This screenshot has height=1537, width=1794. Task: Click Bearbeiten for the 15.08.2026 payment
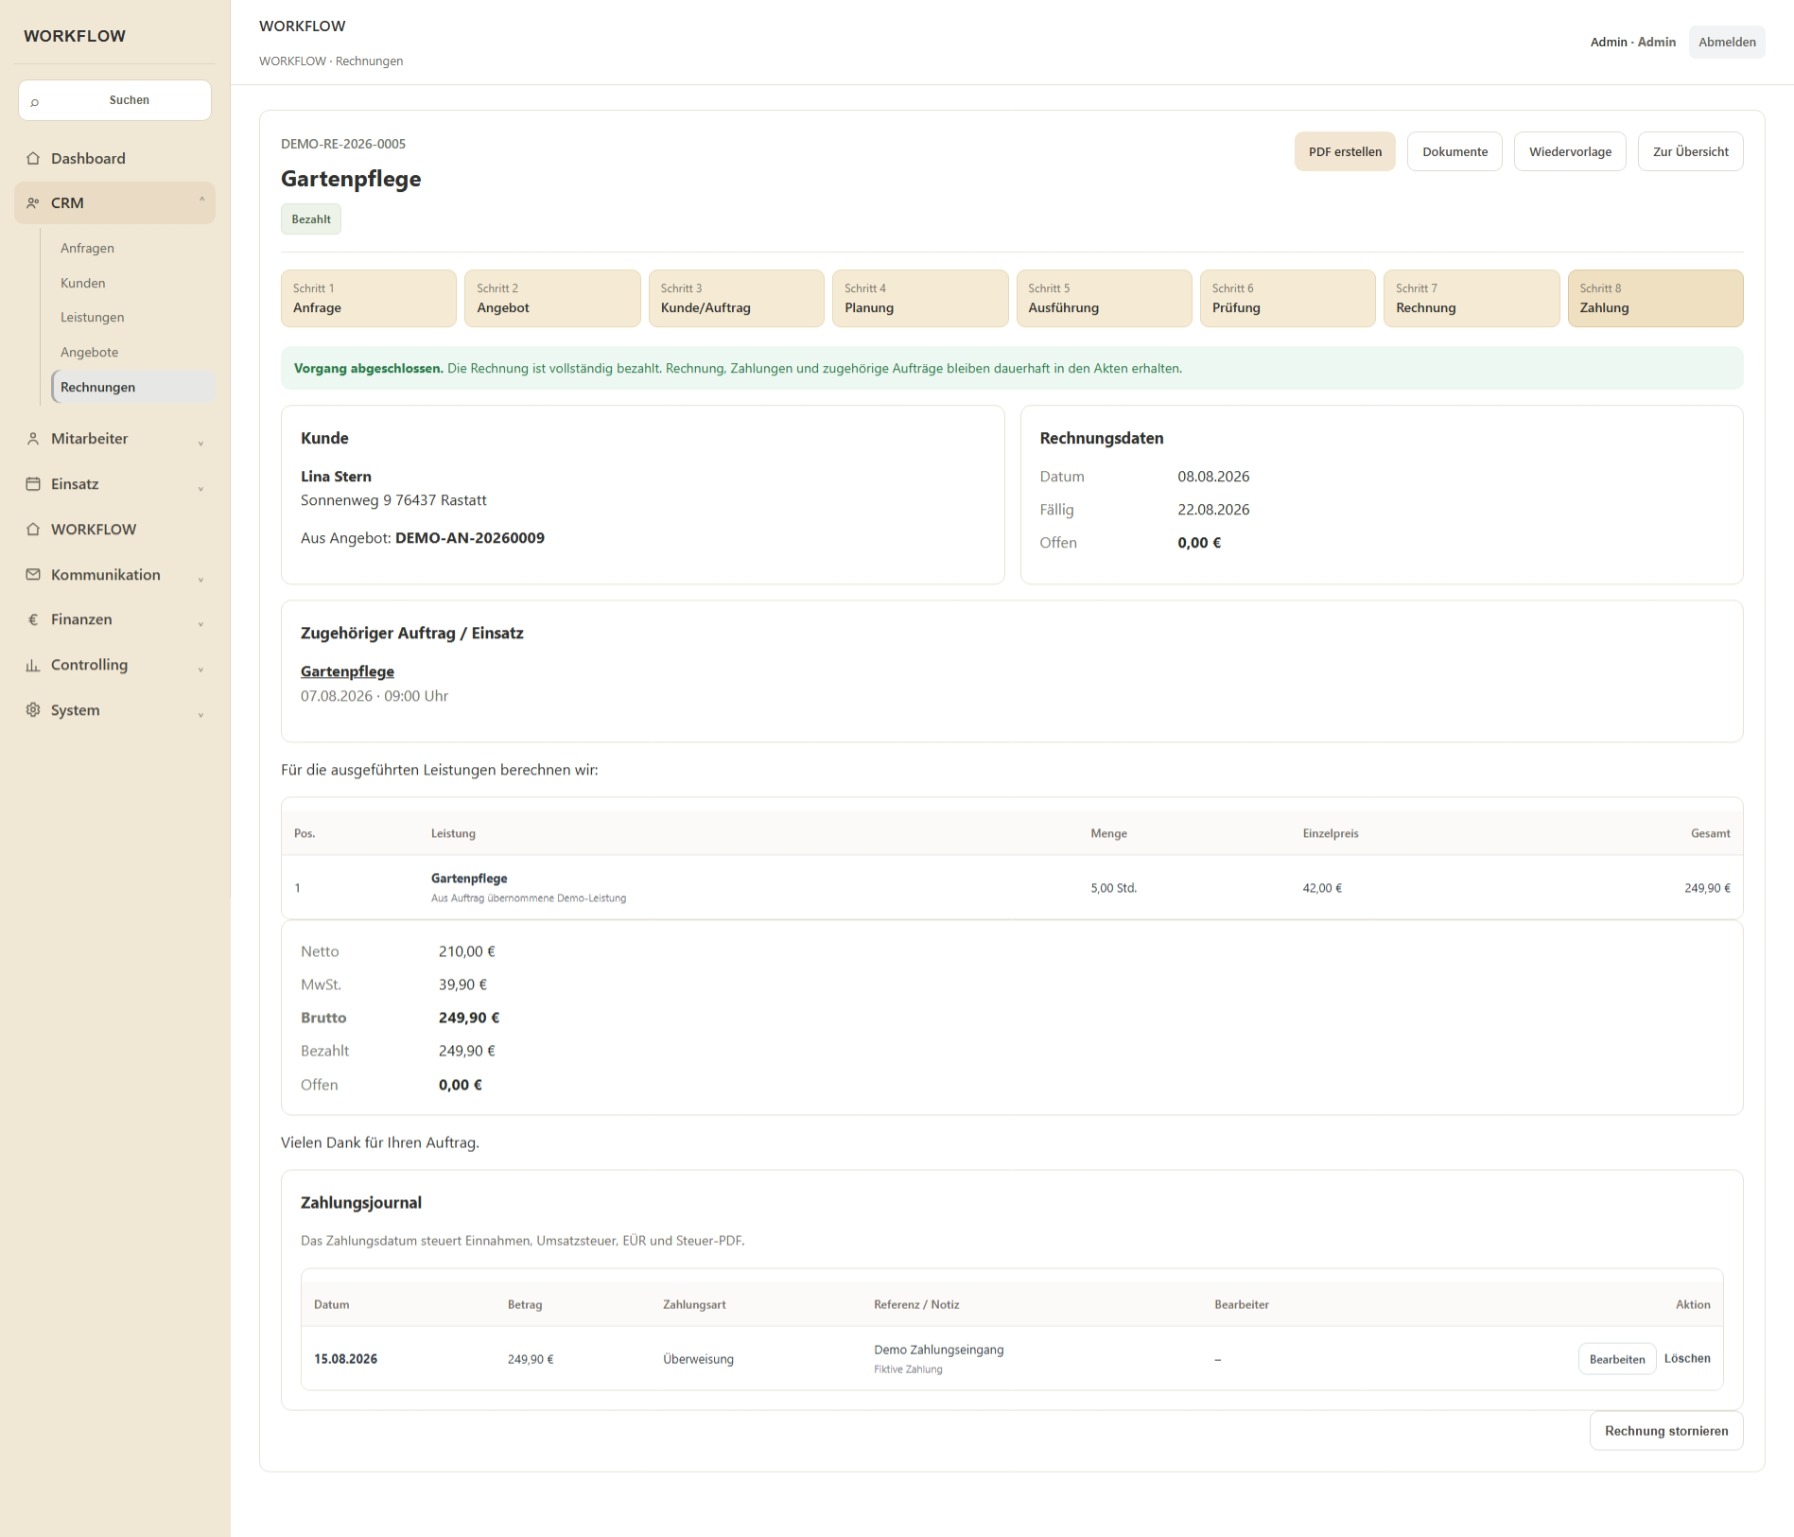pos(1616,1359)
